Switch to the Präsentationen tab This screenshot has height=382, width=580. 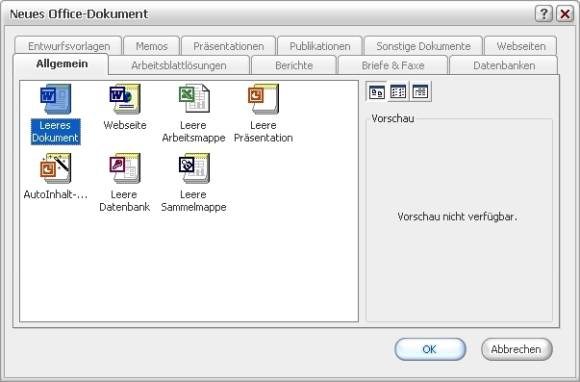coord(229,46)
